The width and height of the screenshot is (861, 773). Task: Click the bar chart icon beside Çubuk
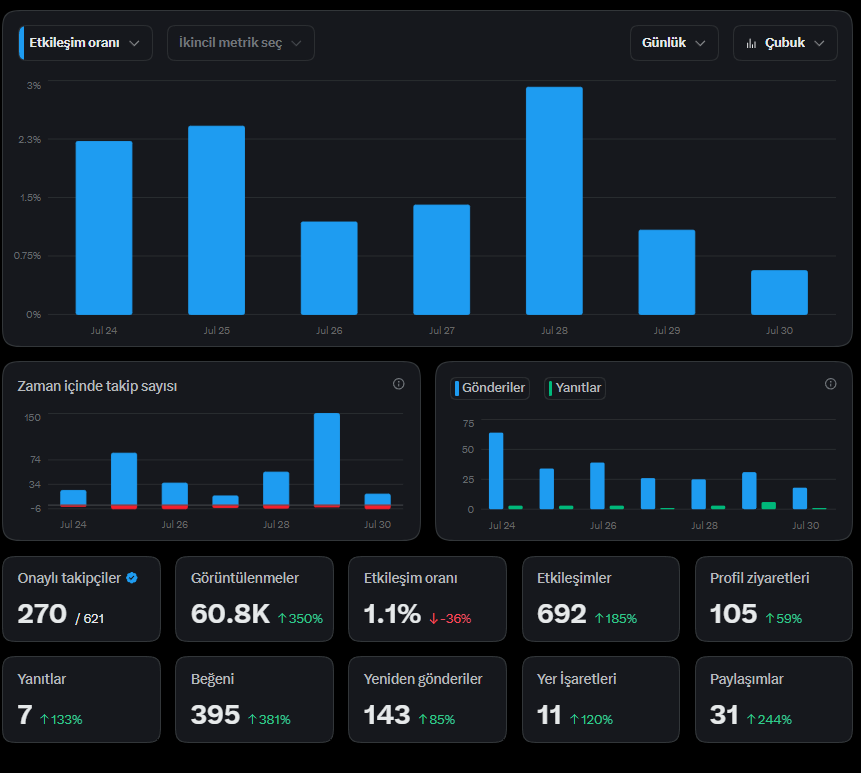tap(751, 43)
